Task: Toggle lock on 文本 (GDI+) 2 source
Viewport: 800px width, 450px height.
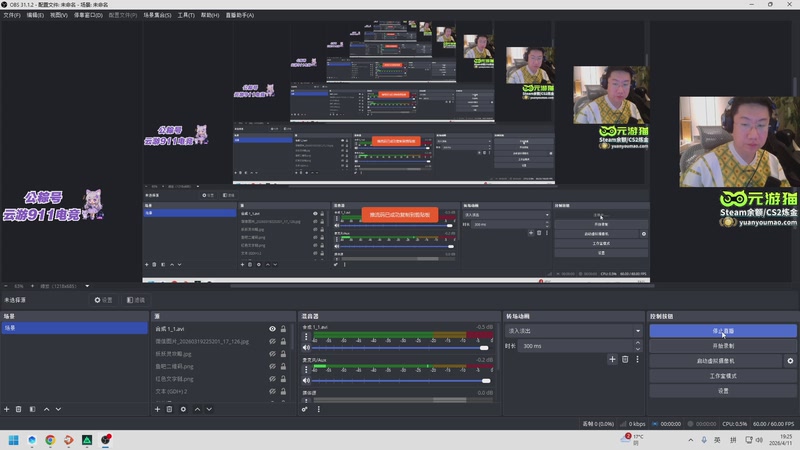Action: (283, 391)
